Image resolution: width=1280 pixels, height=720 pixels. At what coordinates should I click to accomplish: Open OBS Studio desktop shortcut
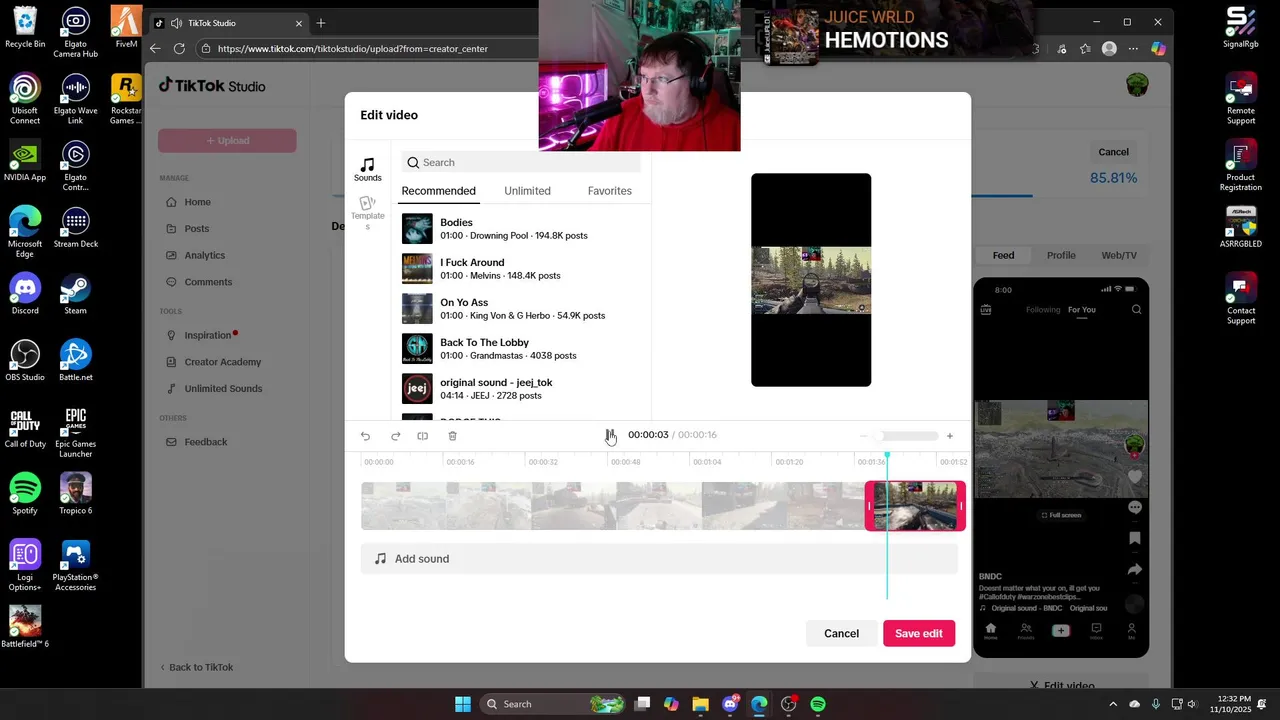click(x=25, y=360)
